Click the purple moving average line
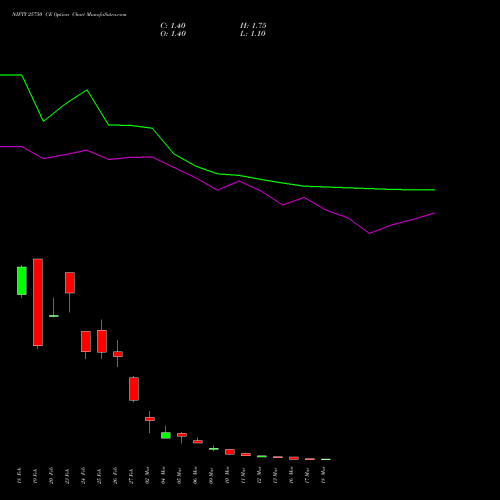The width and height of the screenshot is (500, 500). click(x=217, y=190)
